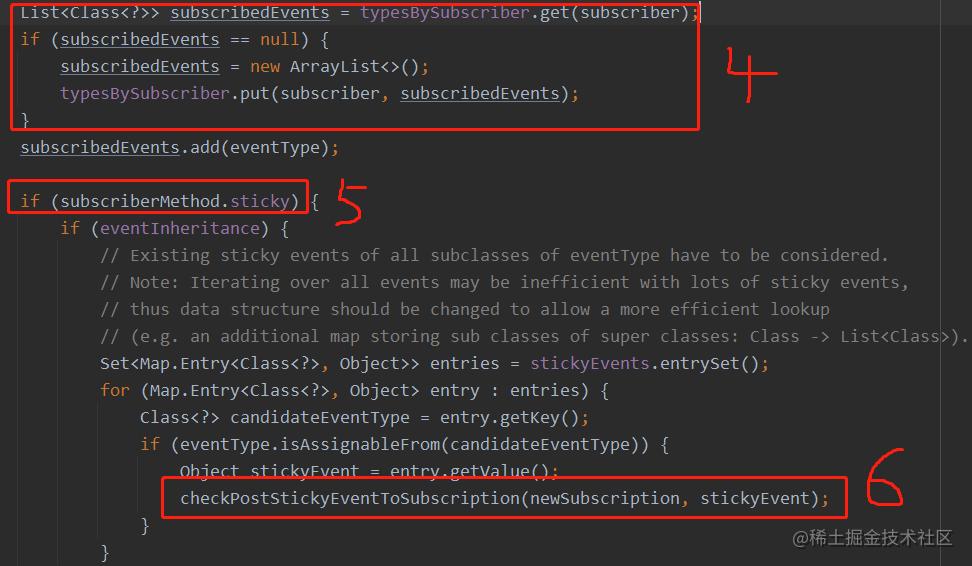
Task: Click the comment mentioning 'Class -> List<Class>'
Action: (x=533, y=337)
